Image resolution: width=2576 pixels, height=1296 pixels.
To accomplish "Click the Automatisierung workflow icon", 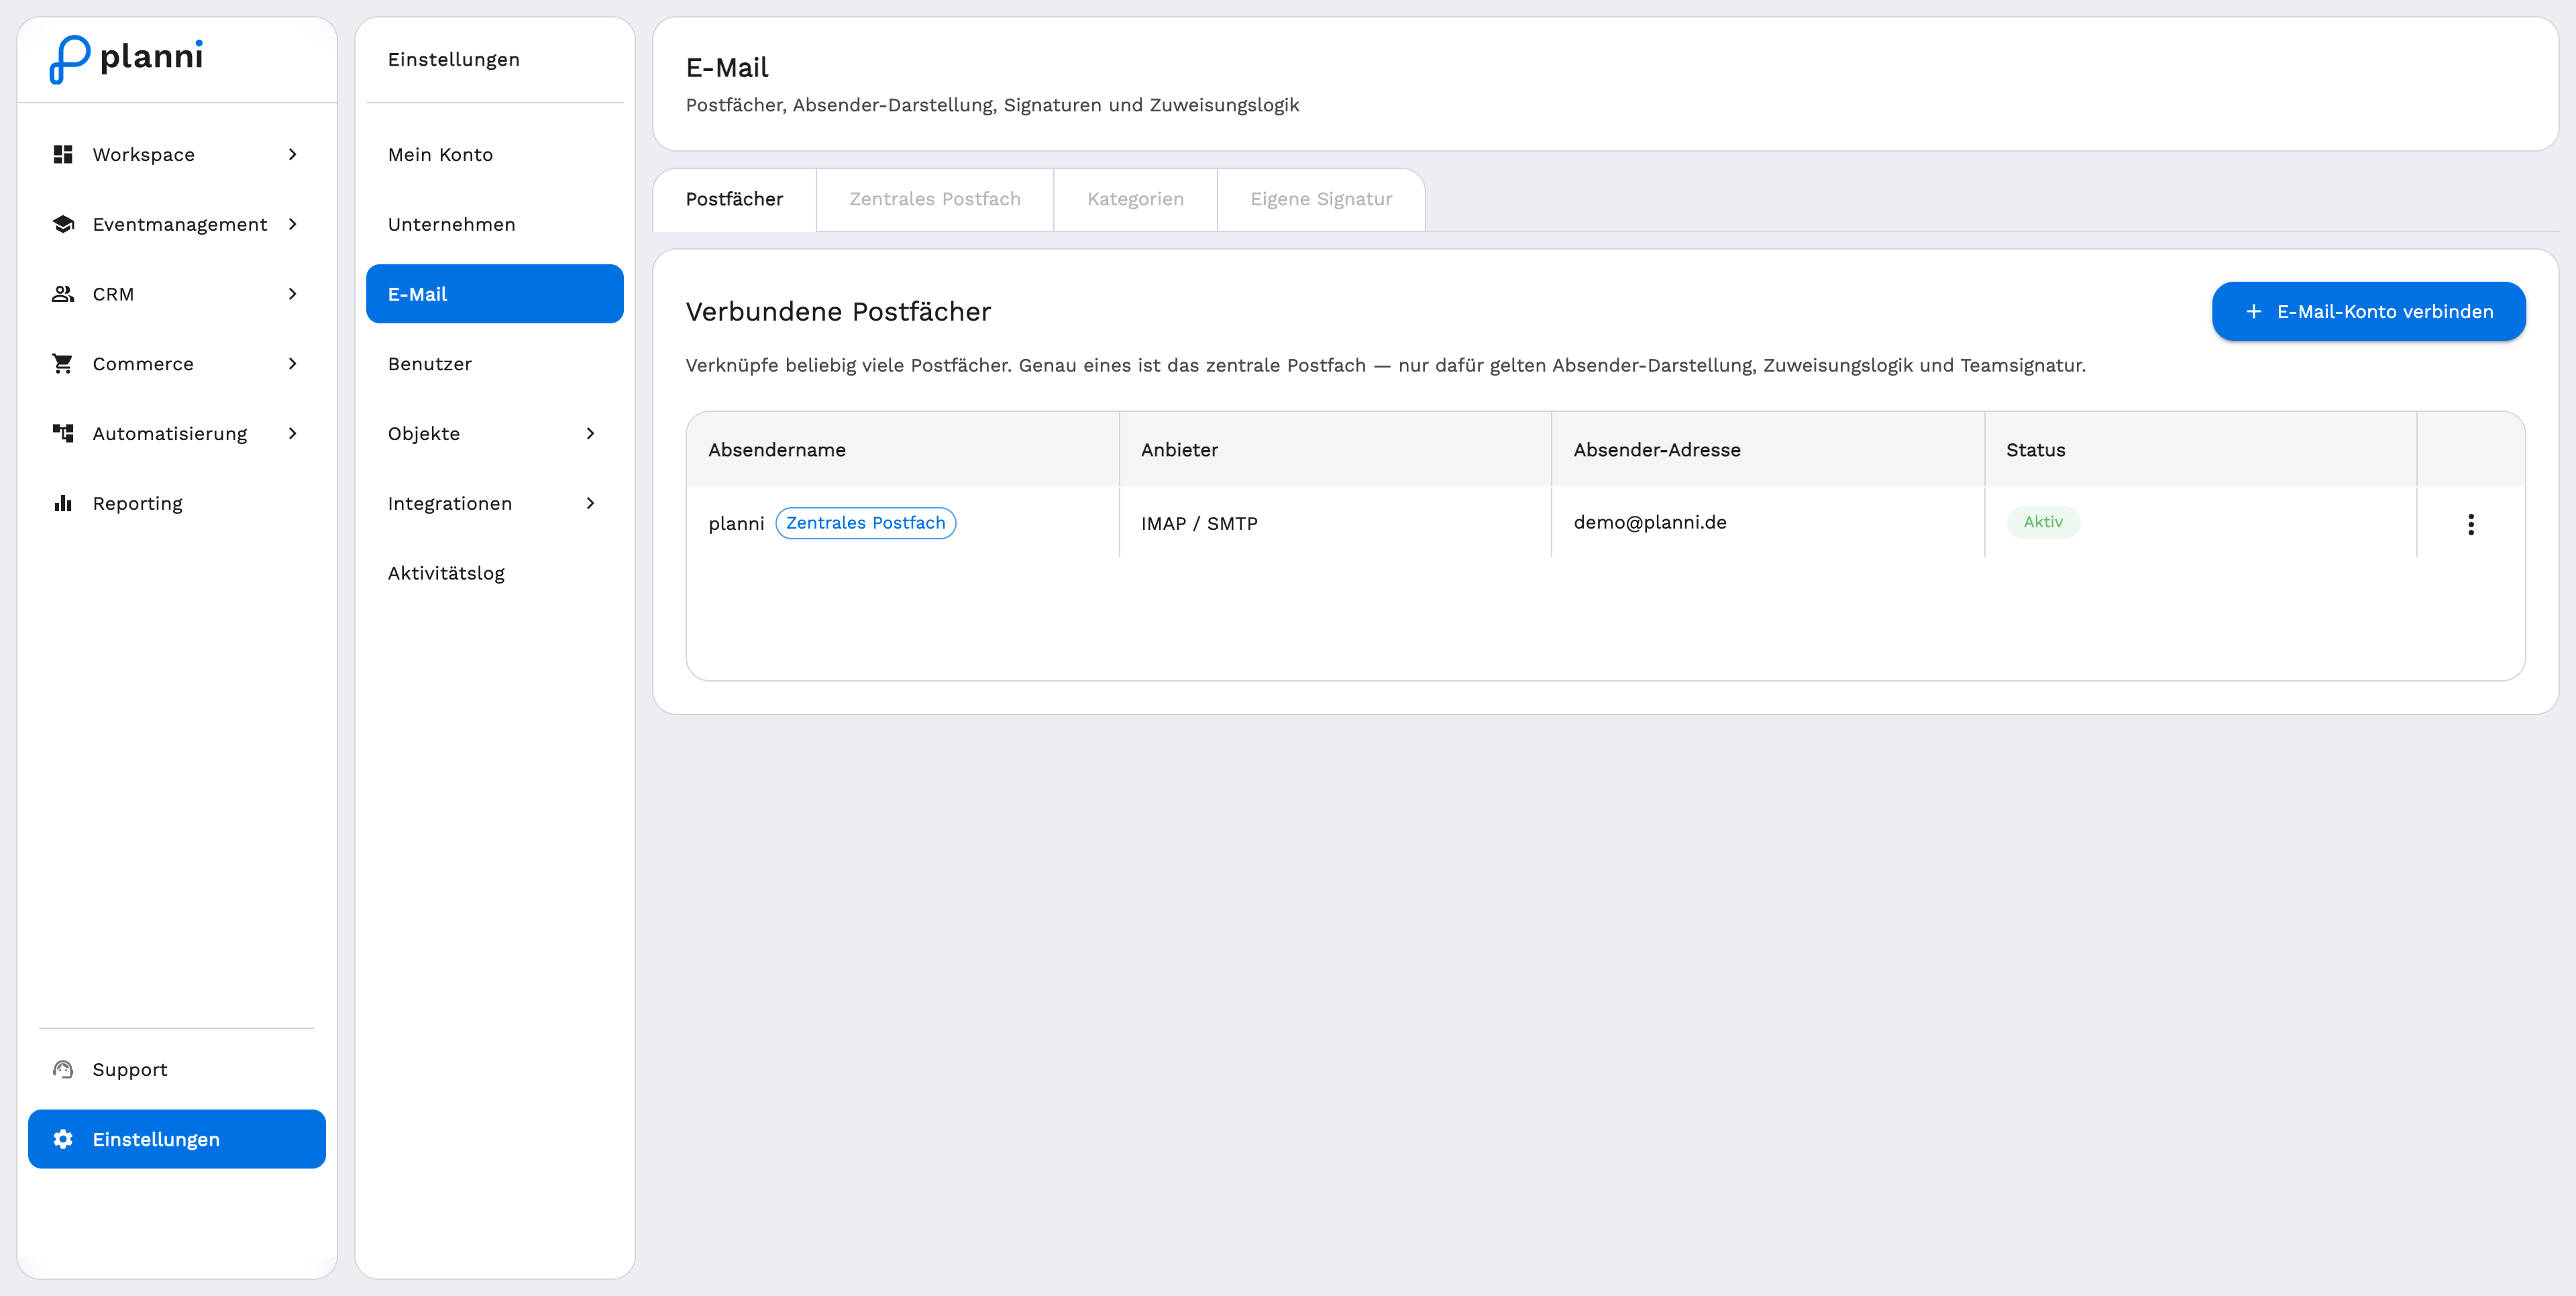I will (x=63, y=433).
